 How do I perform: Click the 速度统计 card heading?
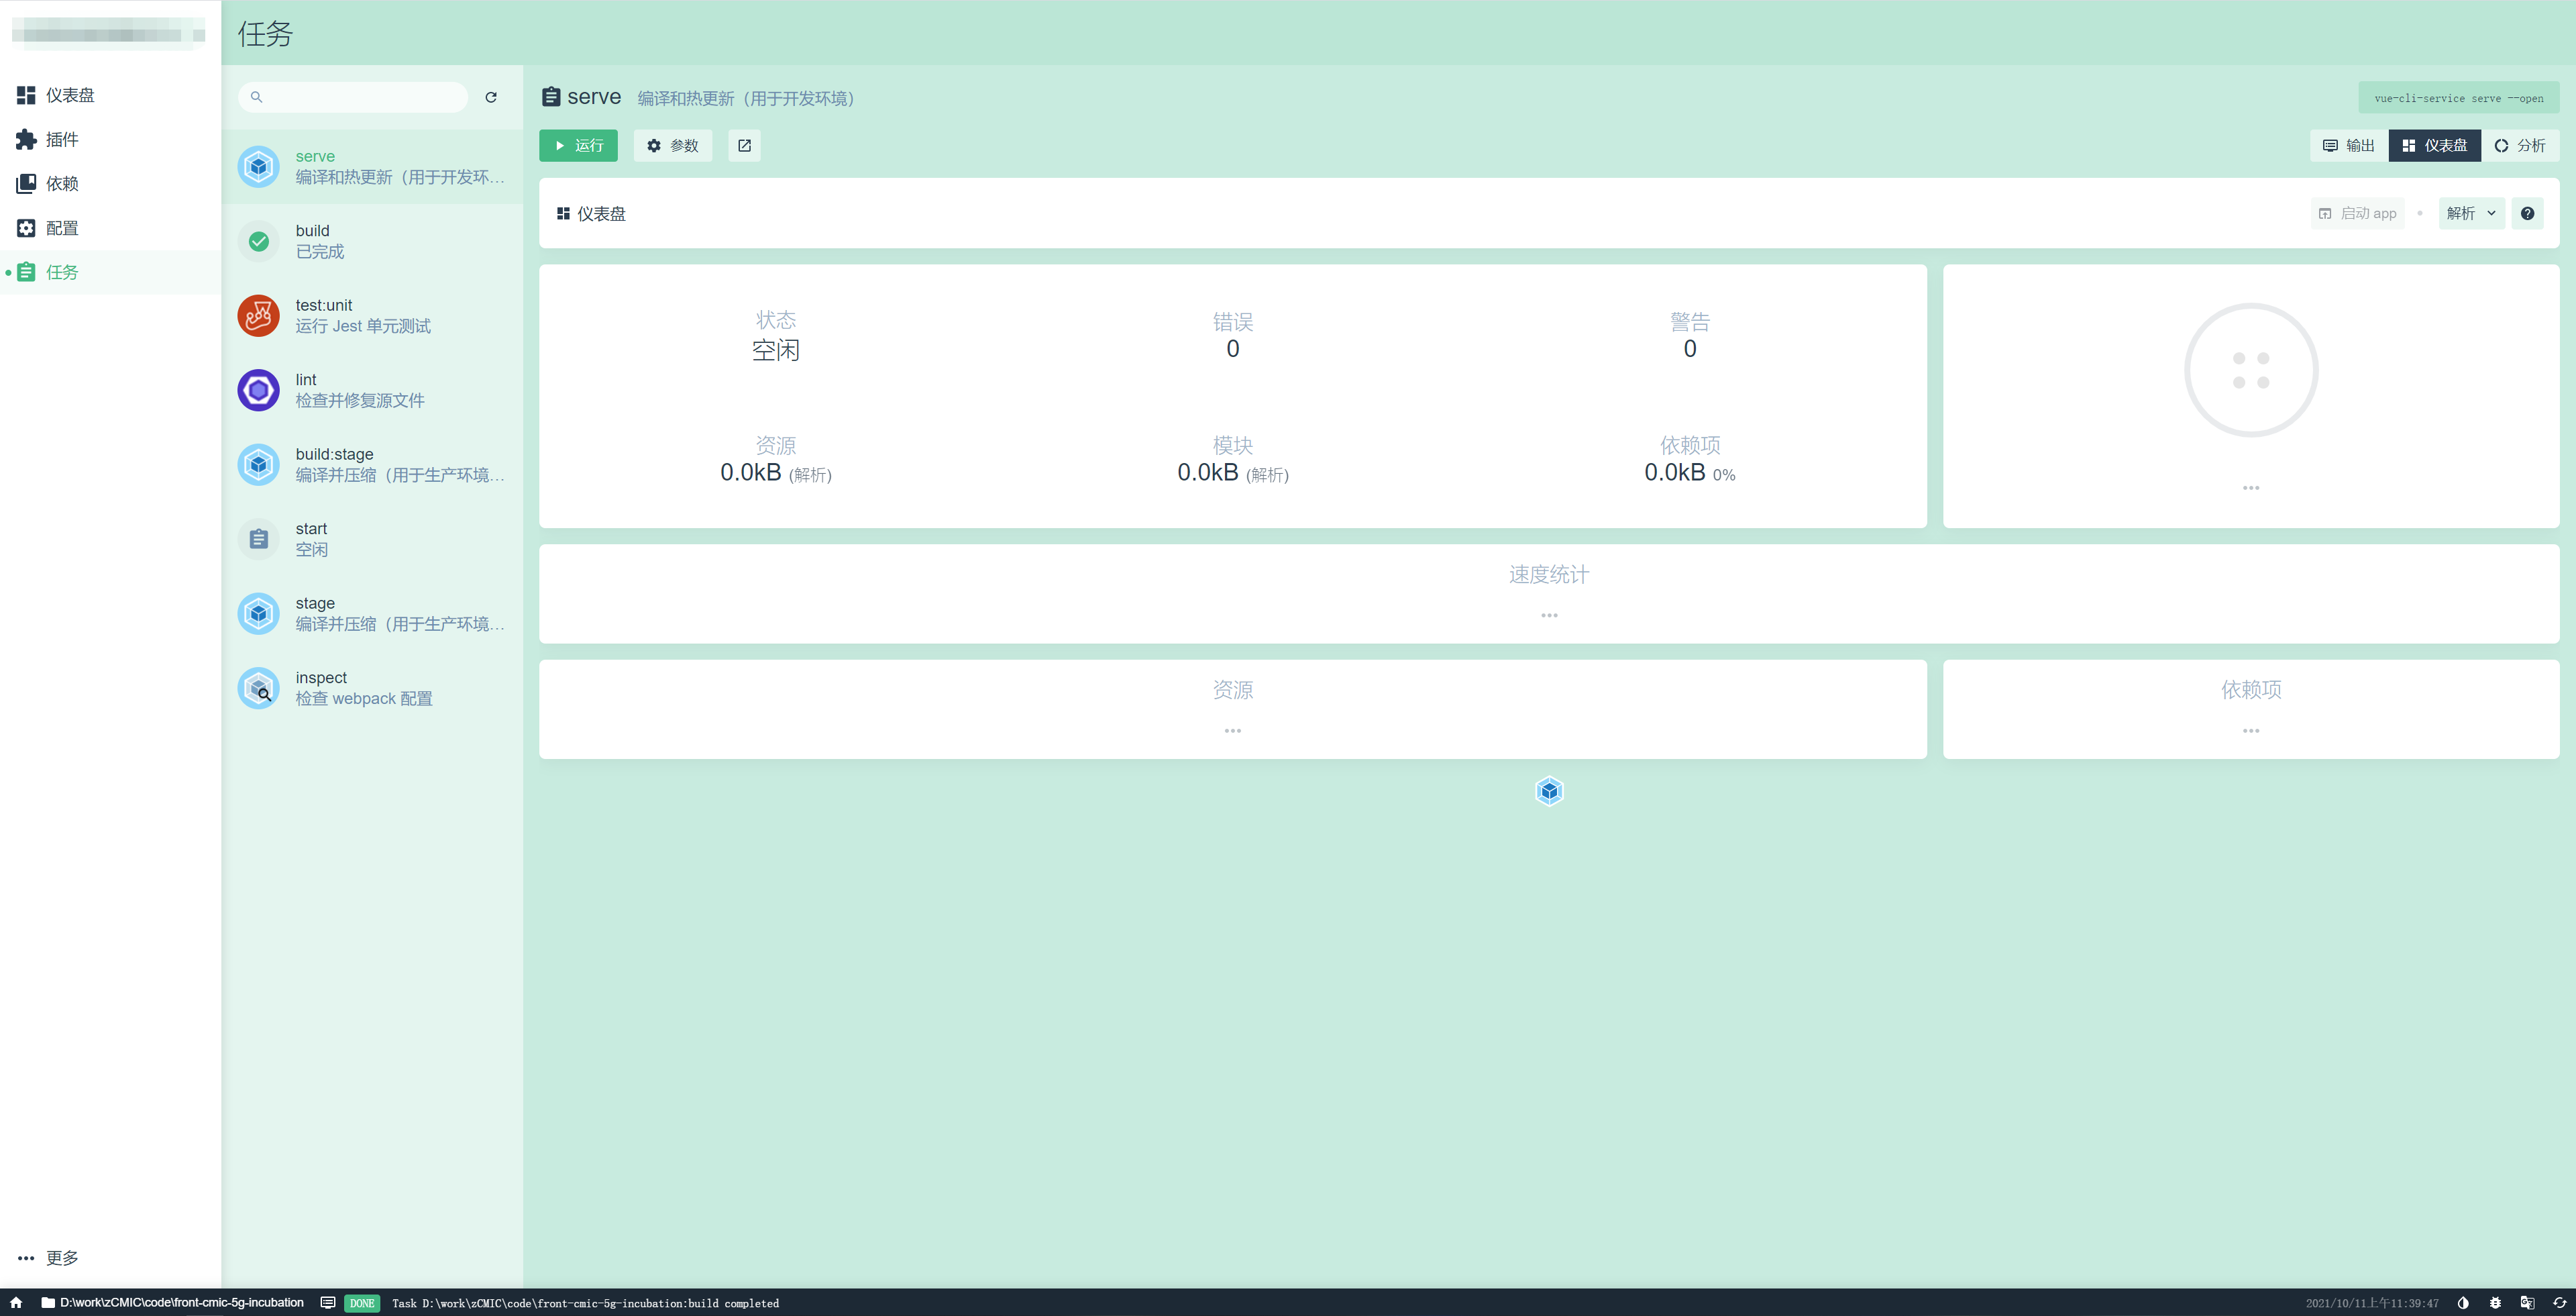coord(1548,574)
